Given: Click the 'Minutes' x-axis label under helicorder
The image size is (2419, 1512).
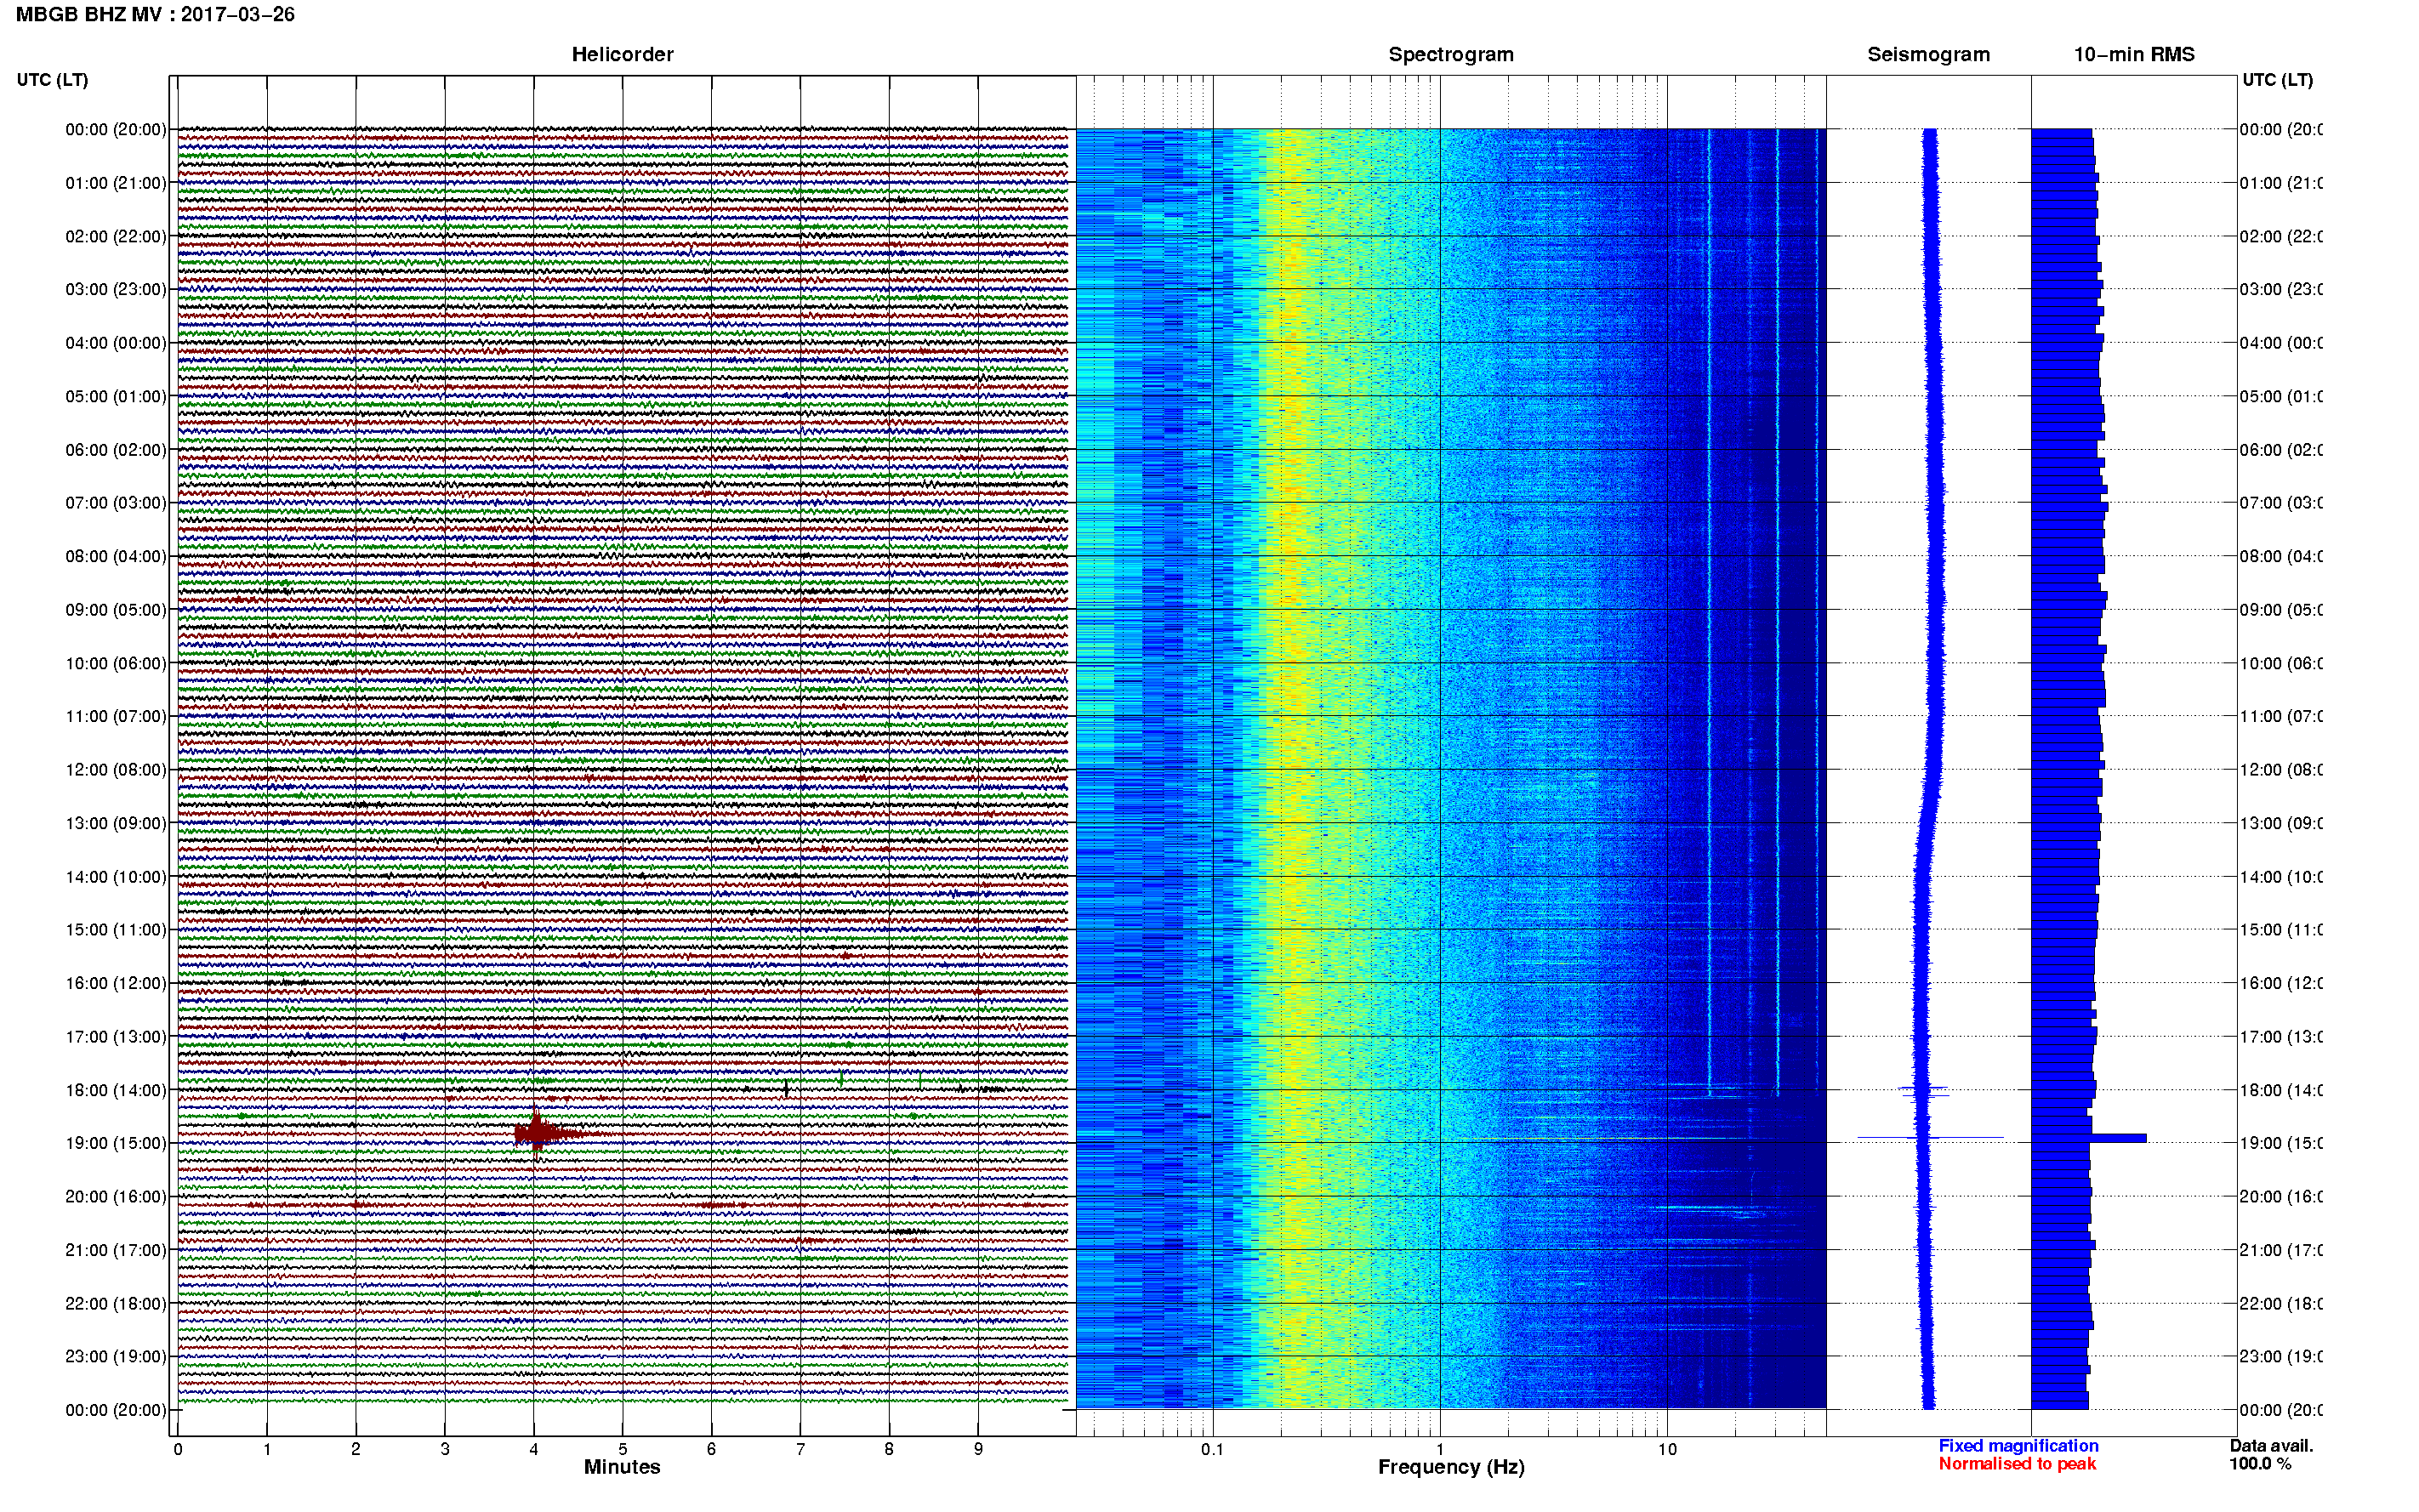Looking at the screenshot, I should pyautogui.click(x=622, y=1467).
